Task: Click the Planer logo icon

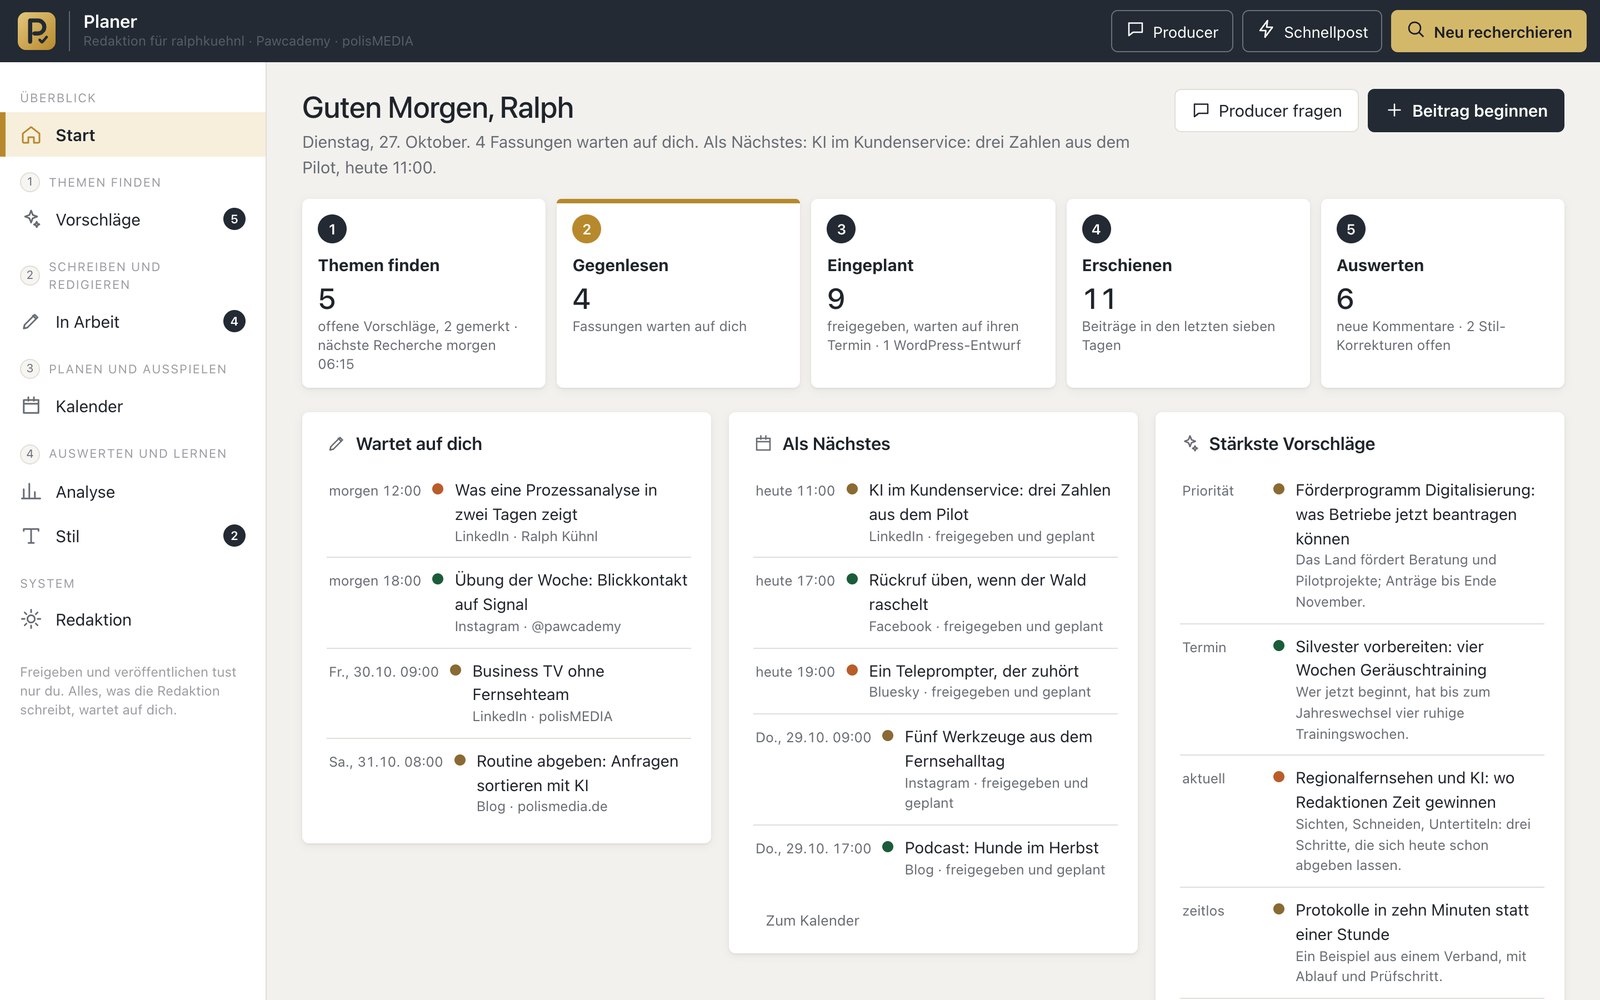Action: [37, 31]
